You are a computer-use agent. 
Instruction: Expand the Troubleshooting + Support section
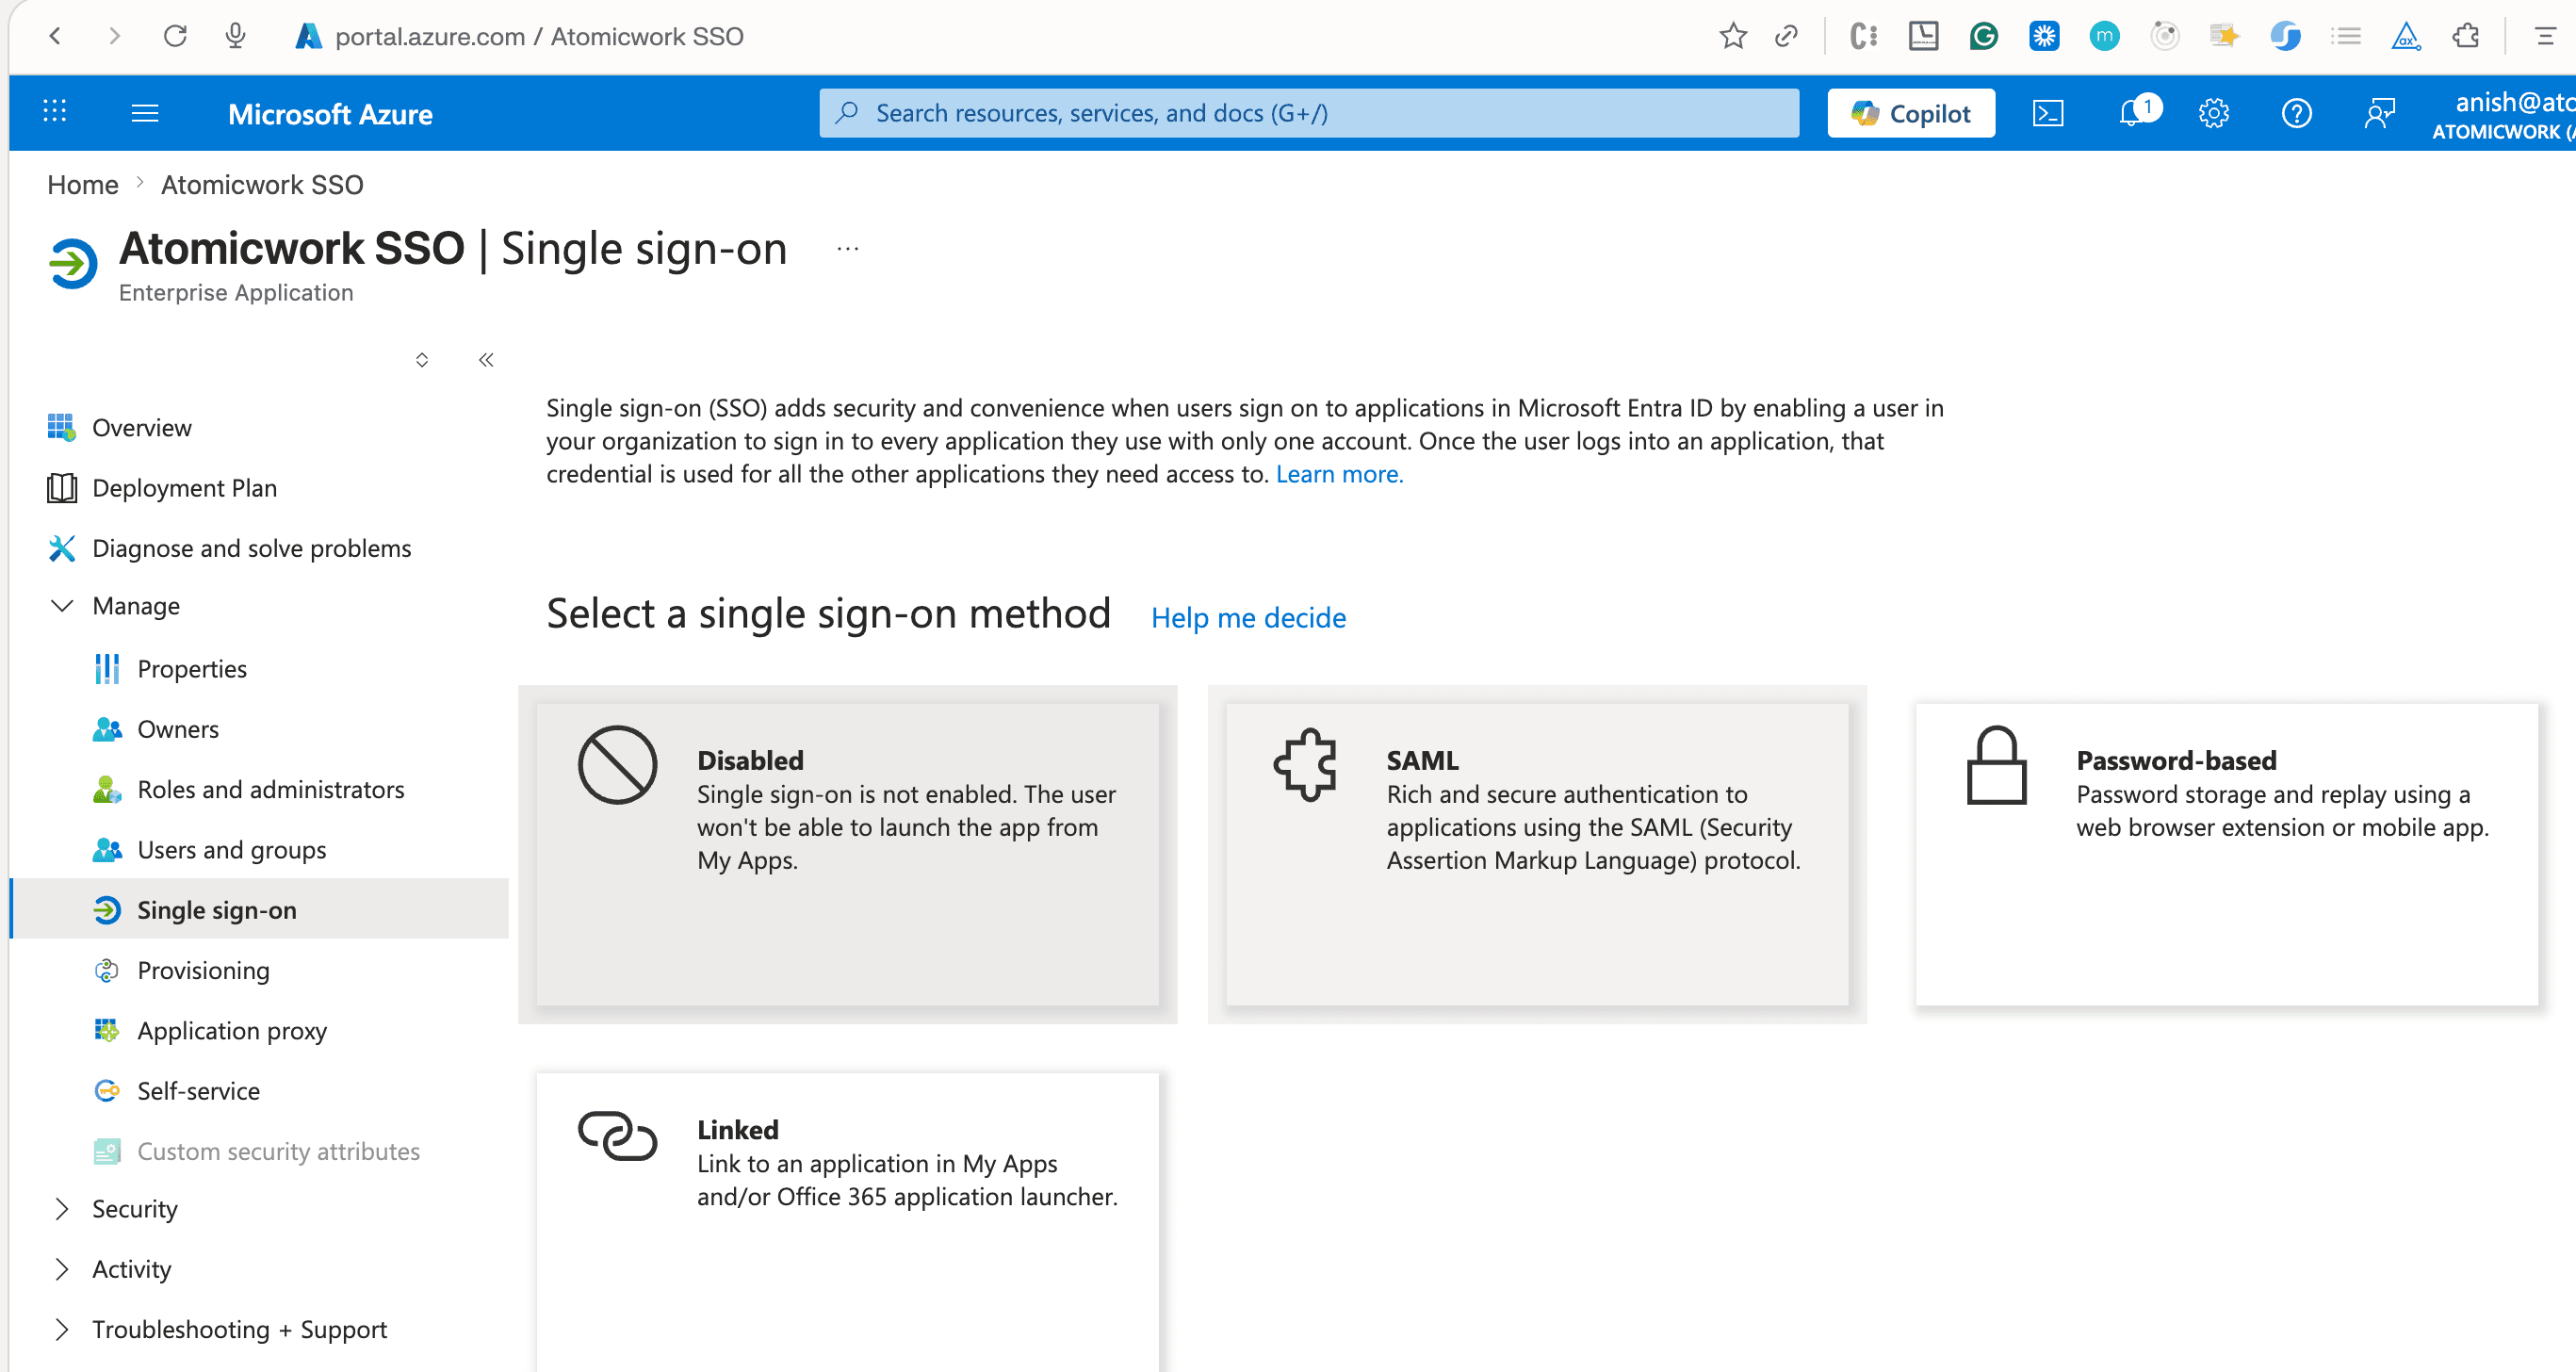62,1329
